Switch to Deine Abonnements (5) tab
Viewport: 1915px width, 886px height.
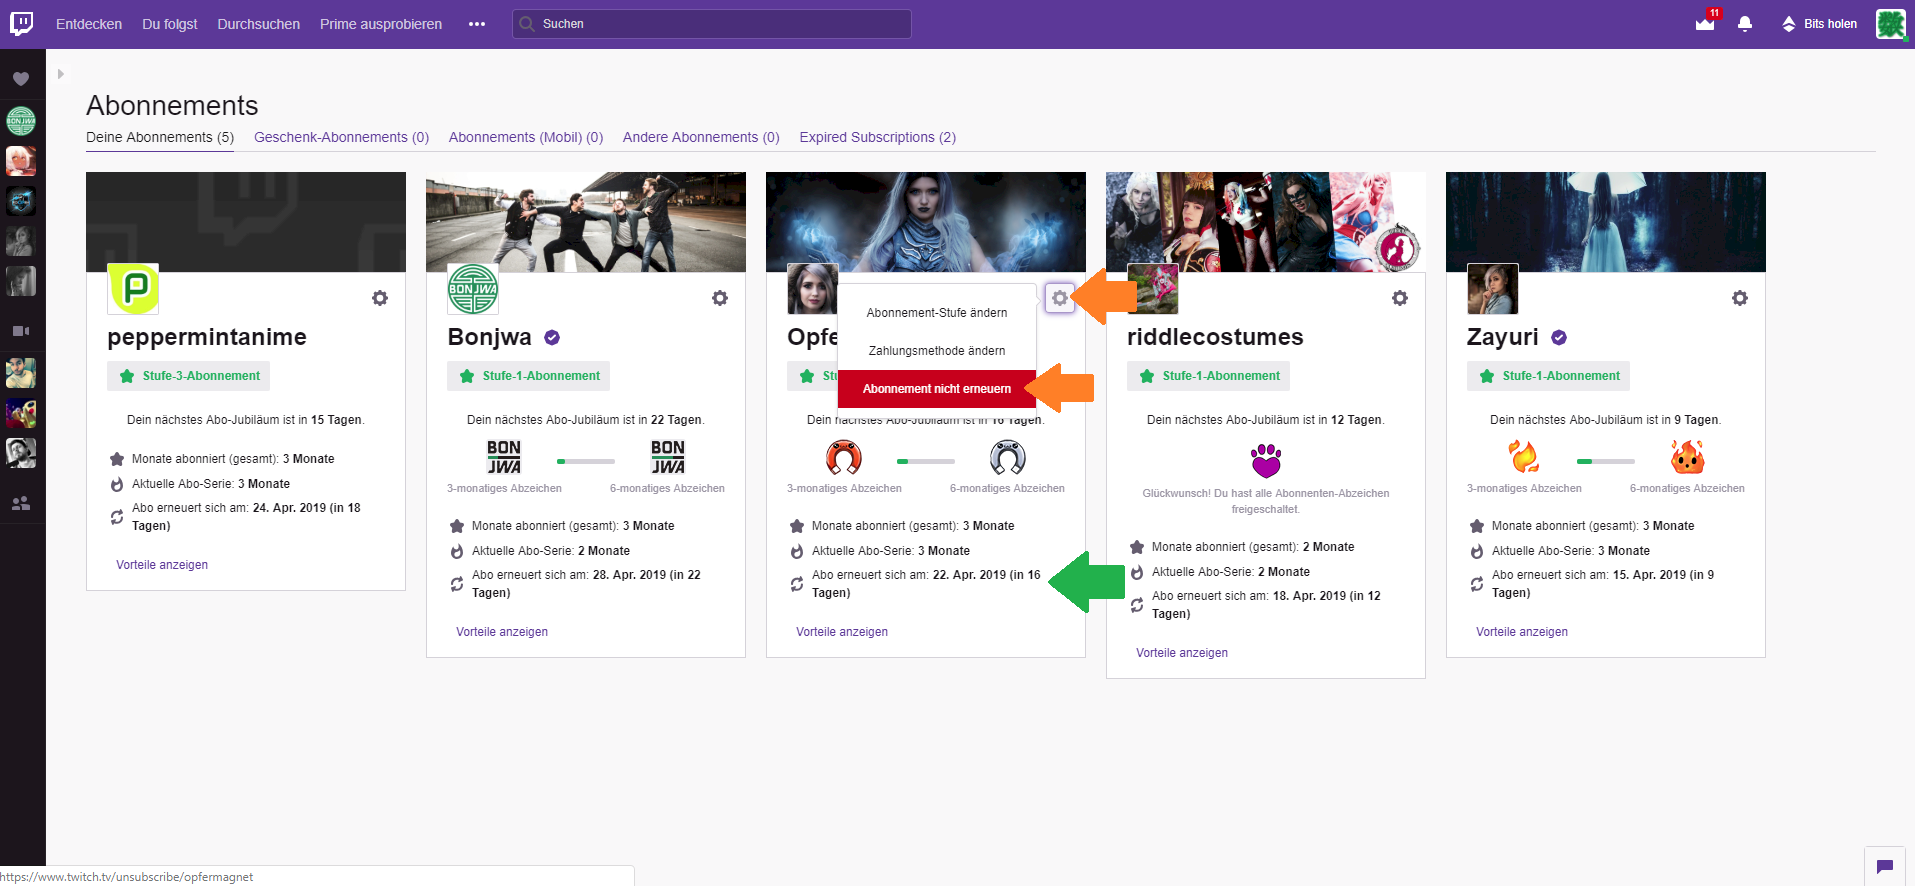[160, 137]
